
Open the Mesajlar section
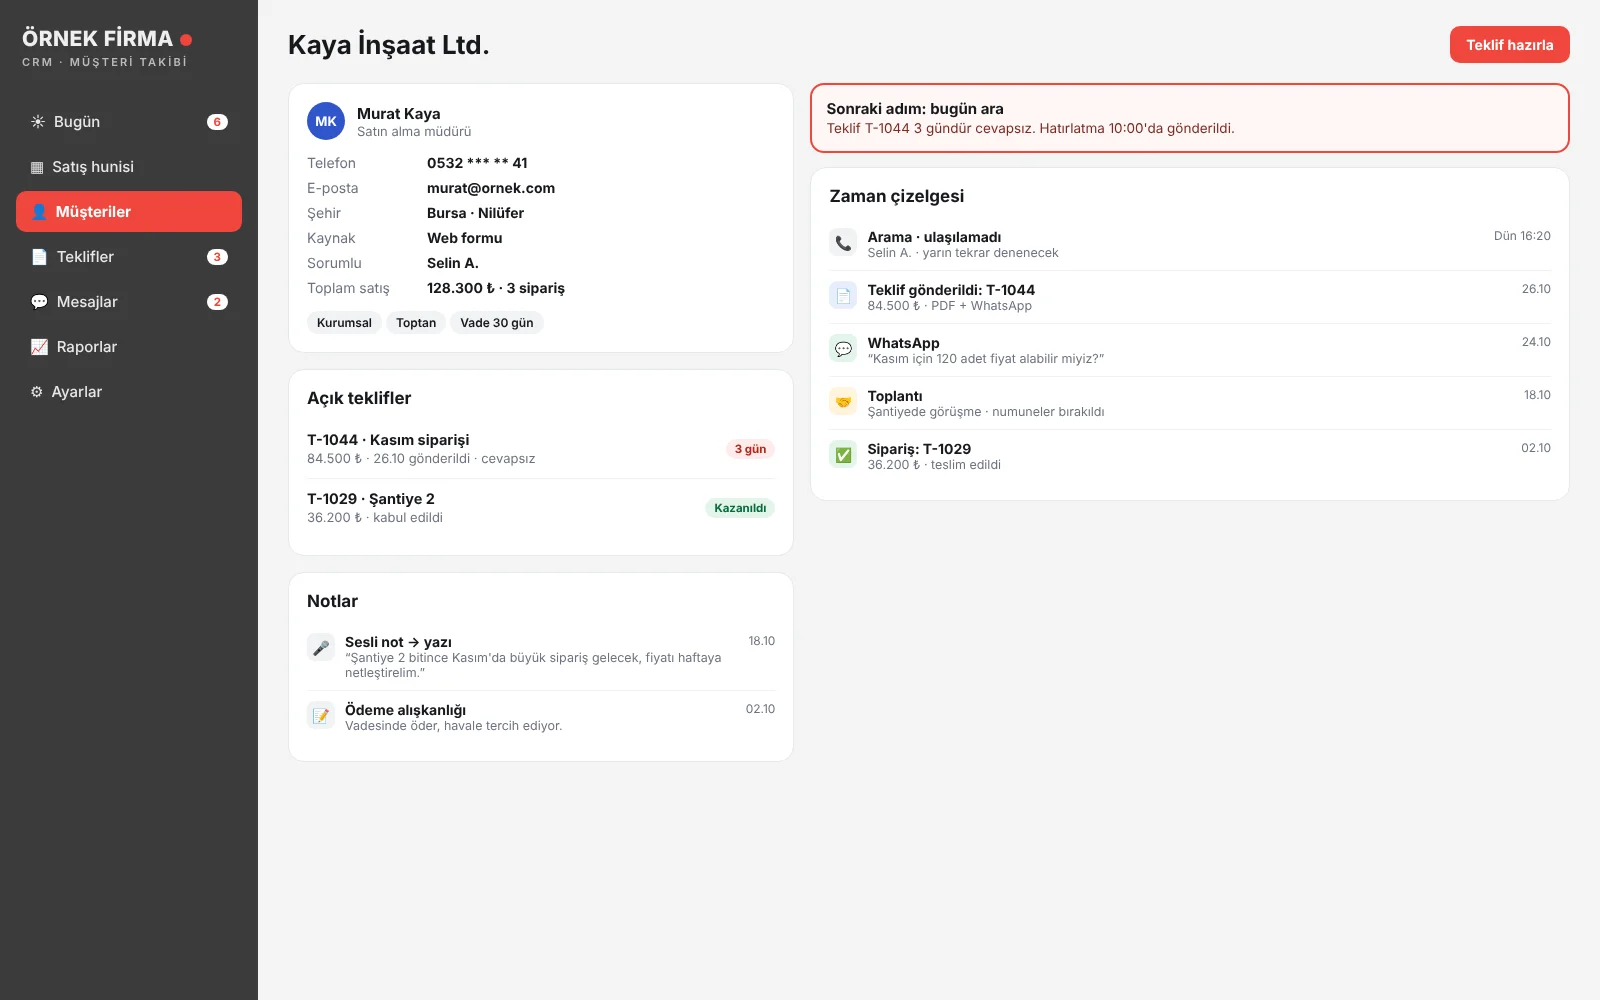[129, 302]
